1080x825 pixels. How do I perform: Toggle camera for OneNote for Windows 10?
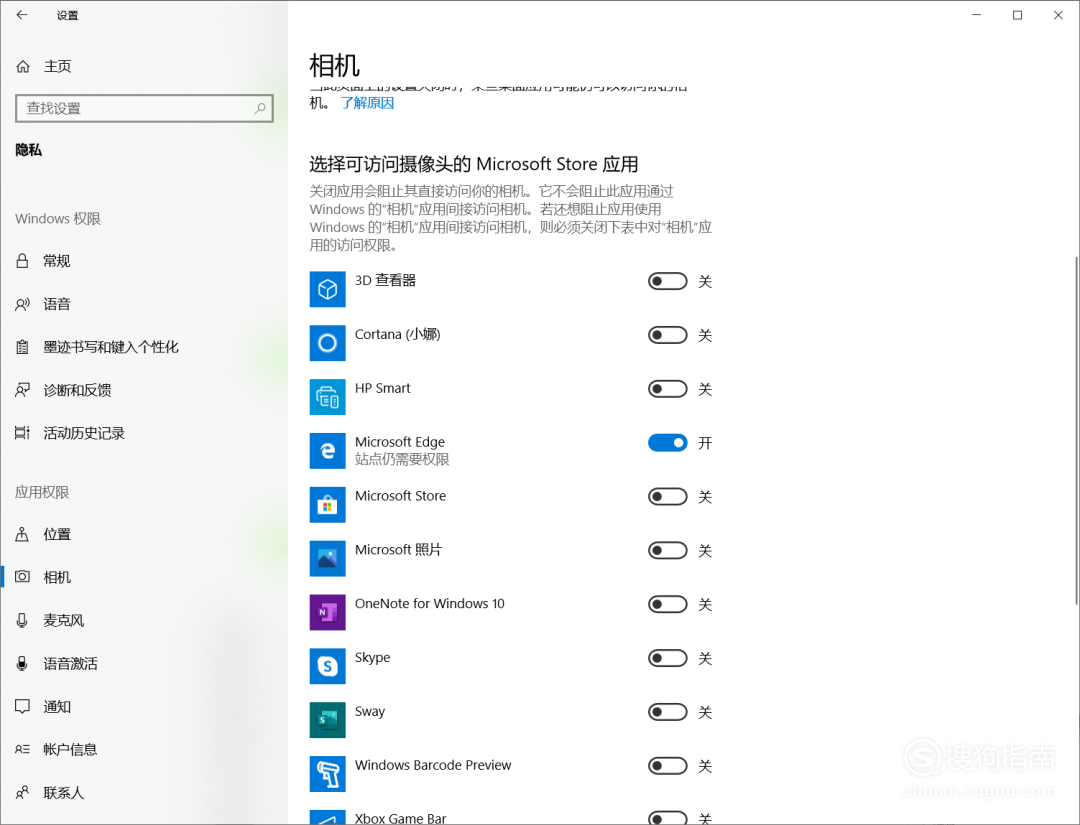(x=667, y=604)
